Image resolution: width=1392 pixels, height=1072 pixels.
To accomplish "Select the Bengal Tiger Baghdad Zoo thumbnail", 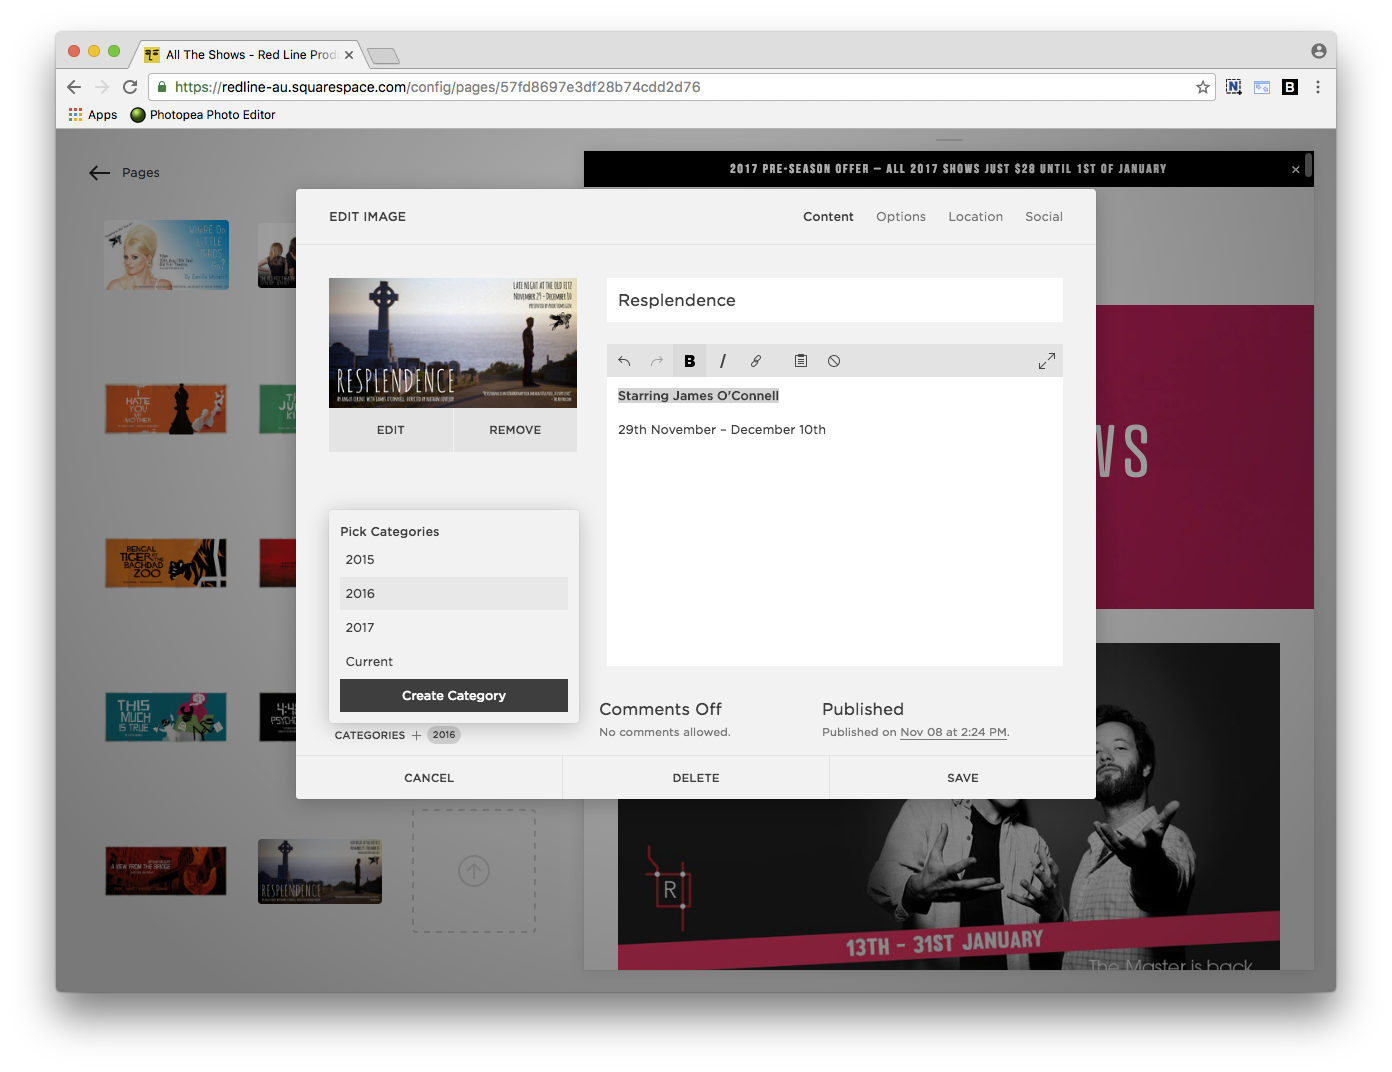I will pyautogui.click(x=166, y=562).
